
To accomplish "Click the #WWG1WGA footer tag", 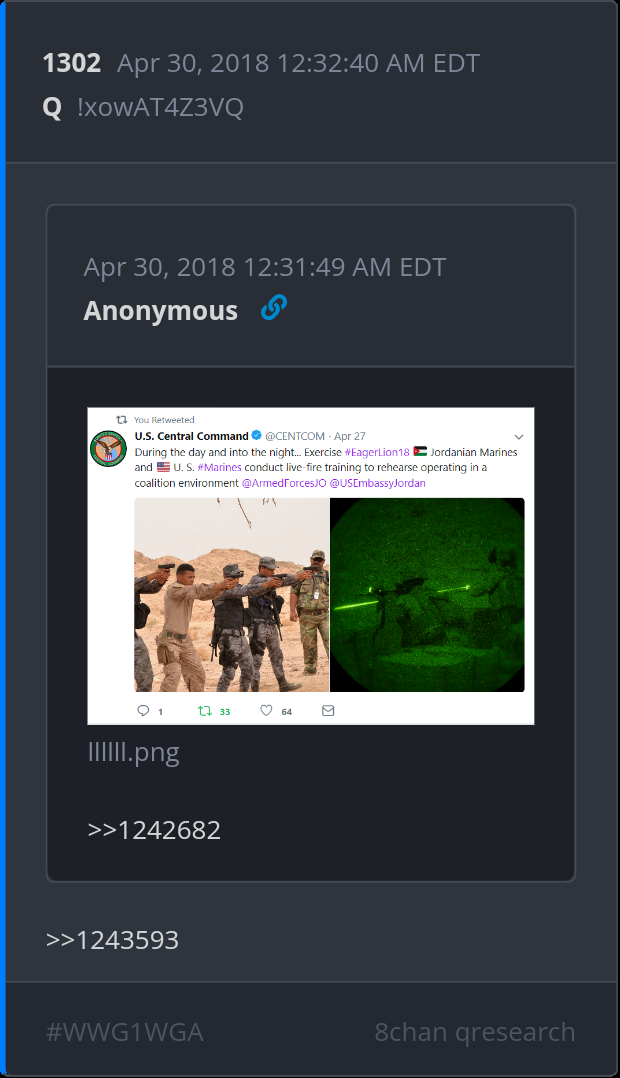I will click(124, 1032).
